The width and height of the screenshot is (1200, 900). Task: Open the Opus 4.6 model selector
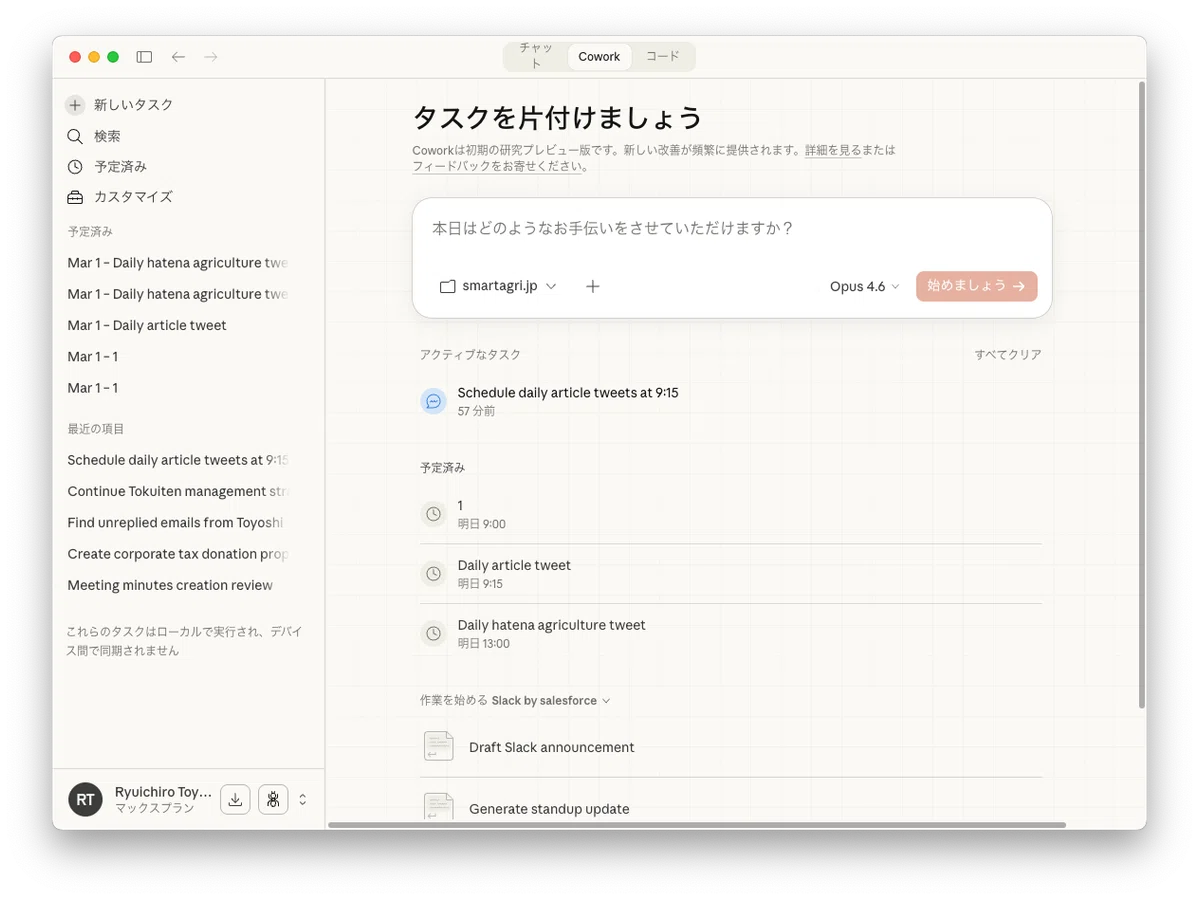865,286
